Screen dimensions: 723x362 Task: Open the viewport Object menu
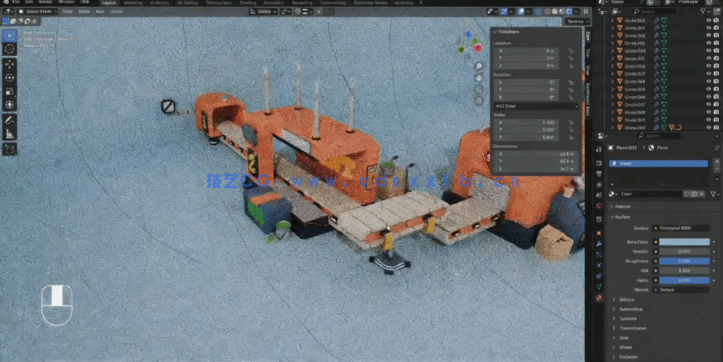click(116, 11)
